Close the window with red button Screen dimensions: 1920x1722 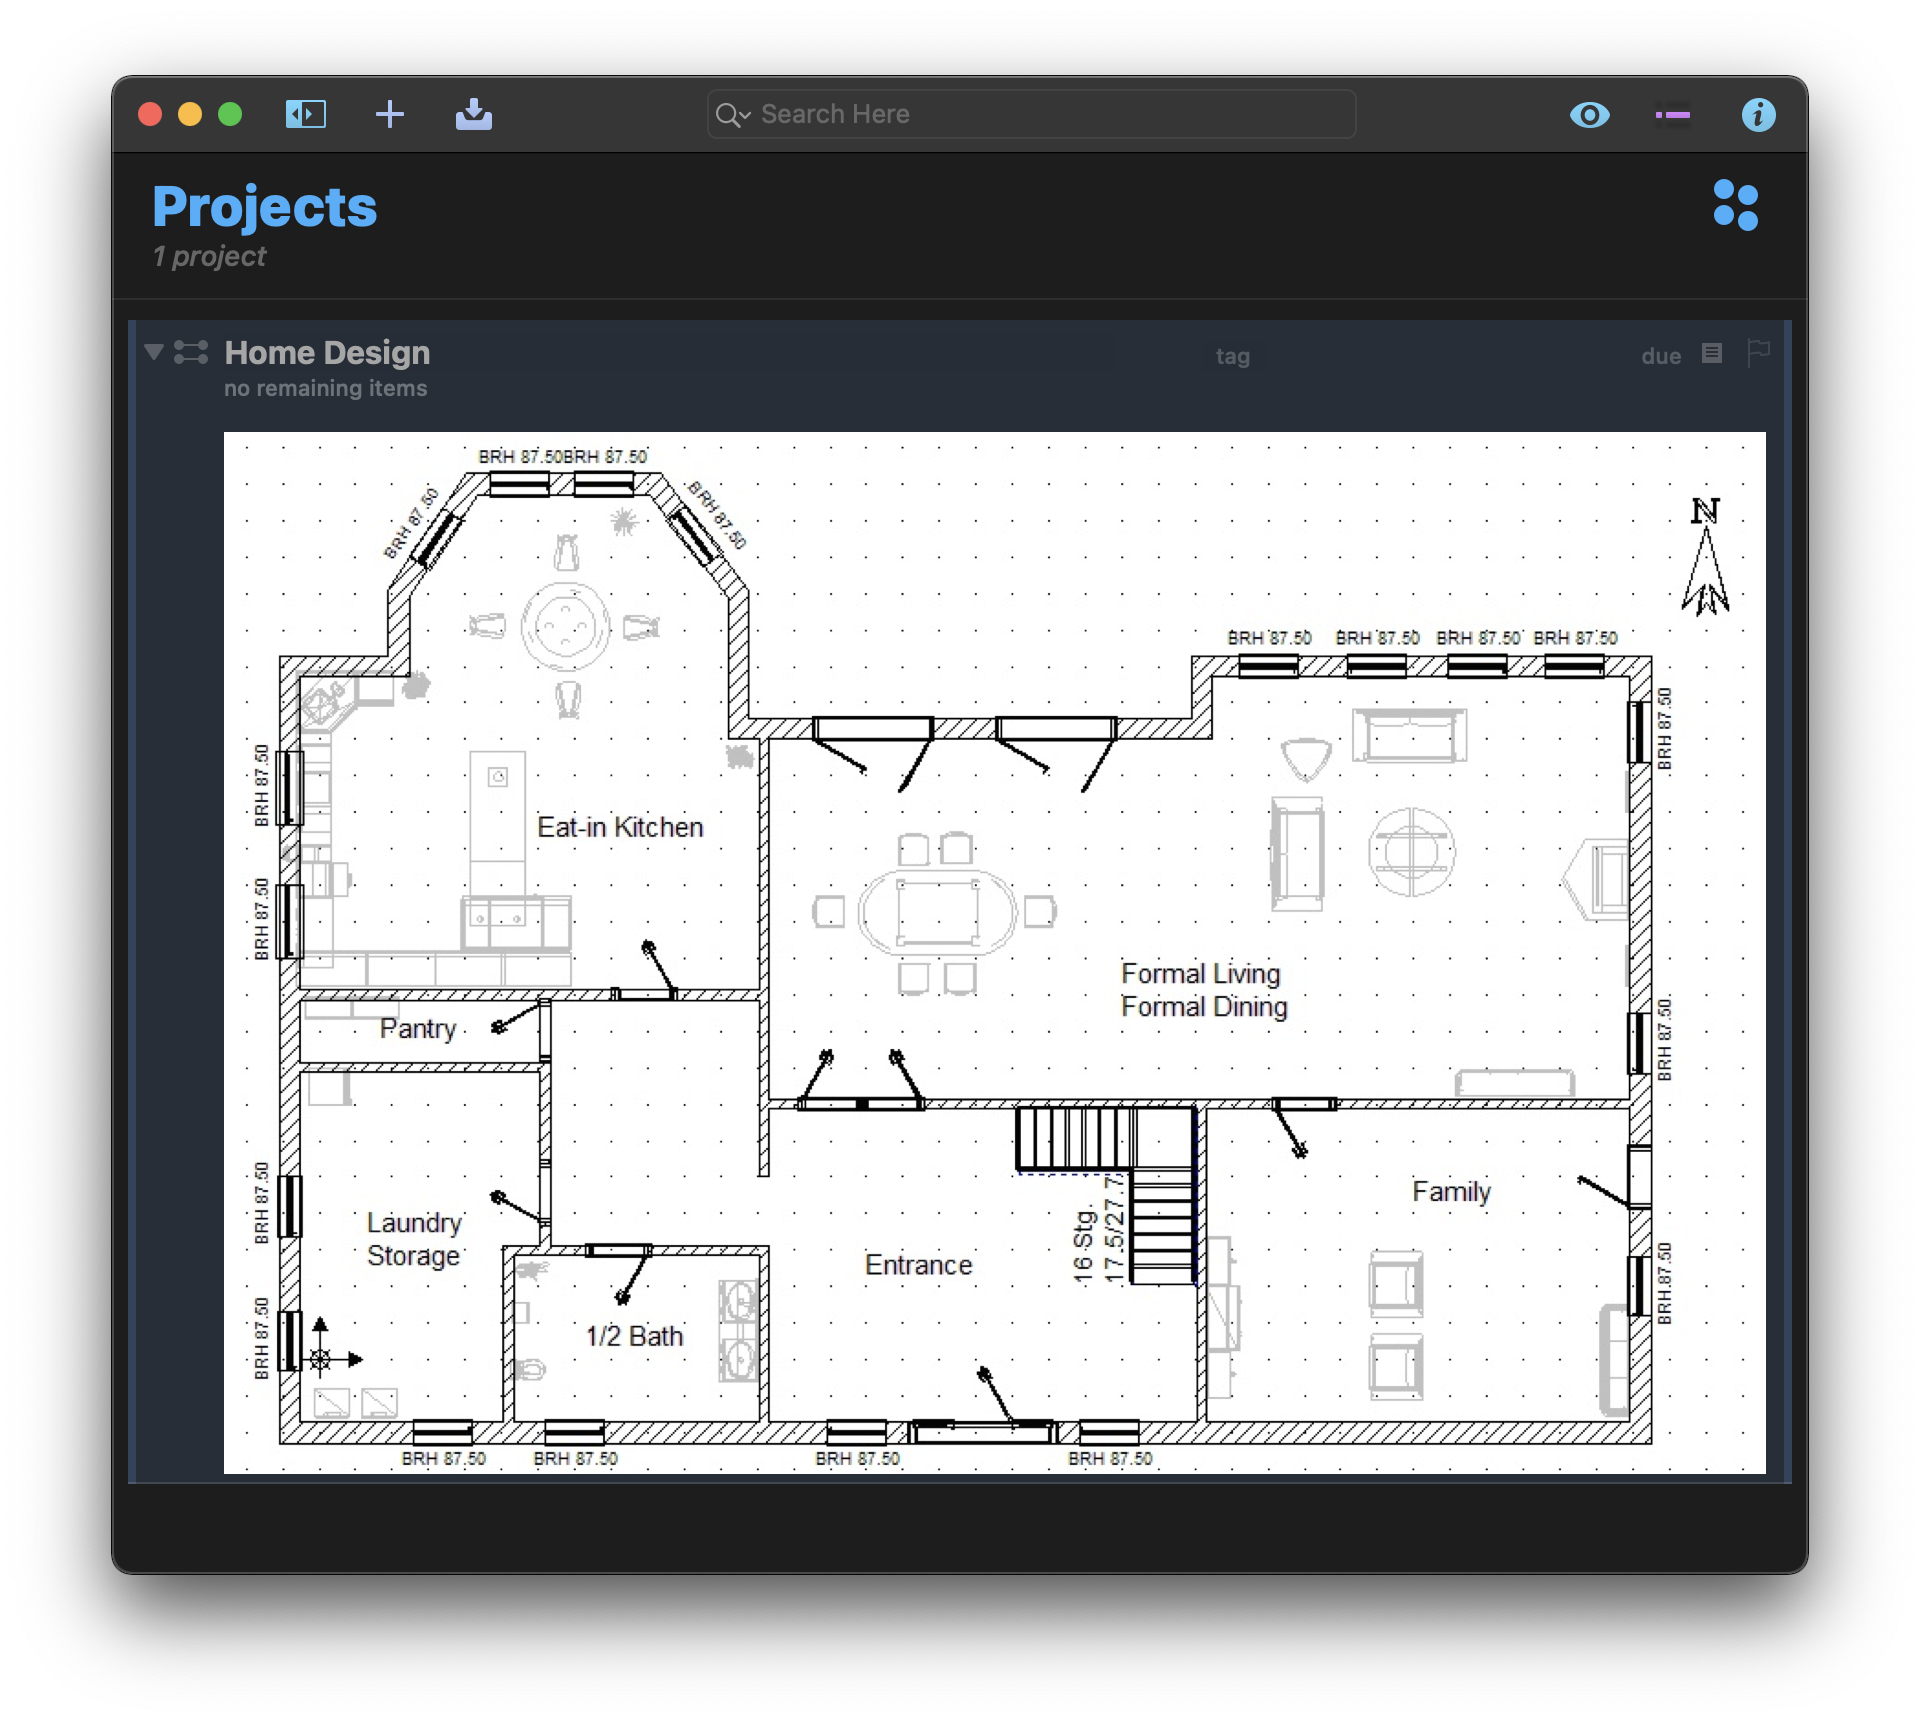pos(150,114)
